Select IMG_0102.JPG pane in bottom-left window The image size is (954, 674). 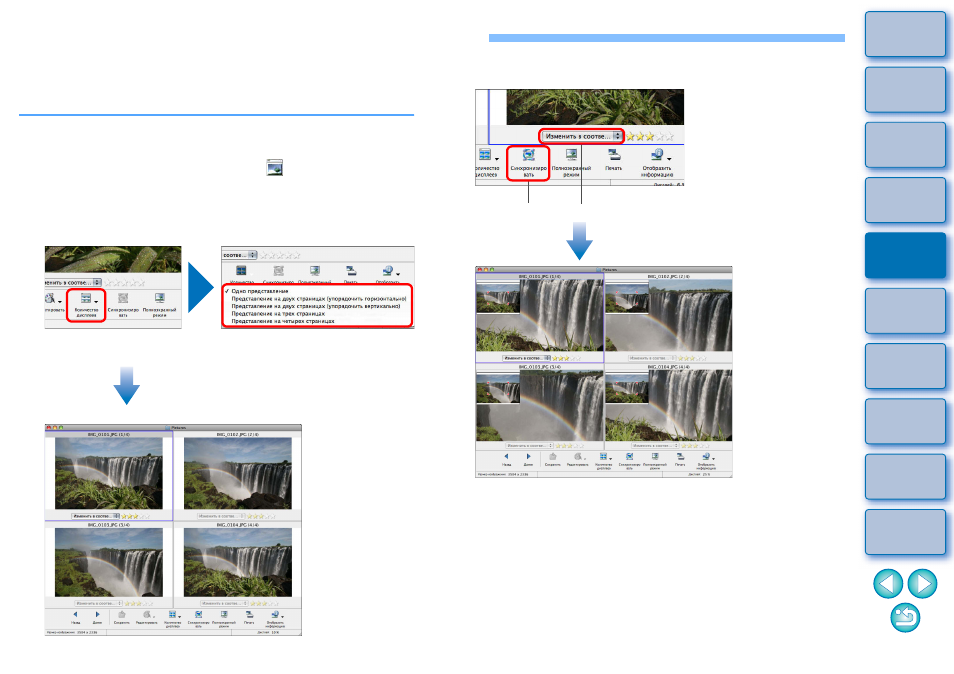click(x=238, y=474)
